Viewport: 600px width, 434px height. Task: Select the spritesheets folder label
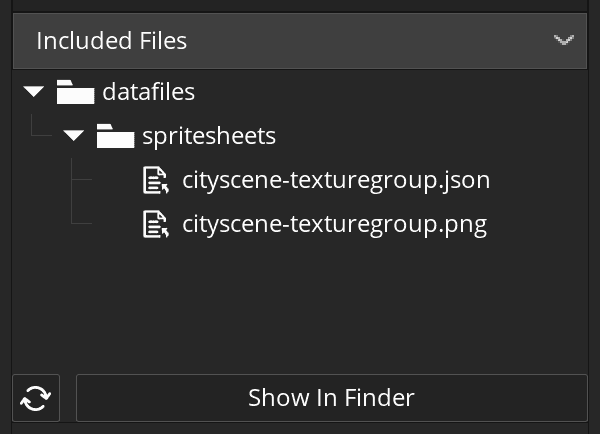pos(209,136)
